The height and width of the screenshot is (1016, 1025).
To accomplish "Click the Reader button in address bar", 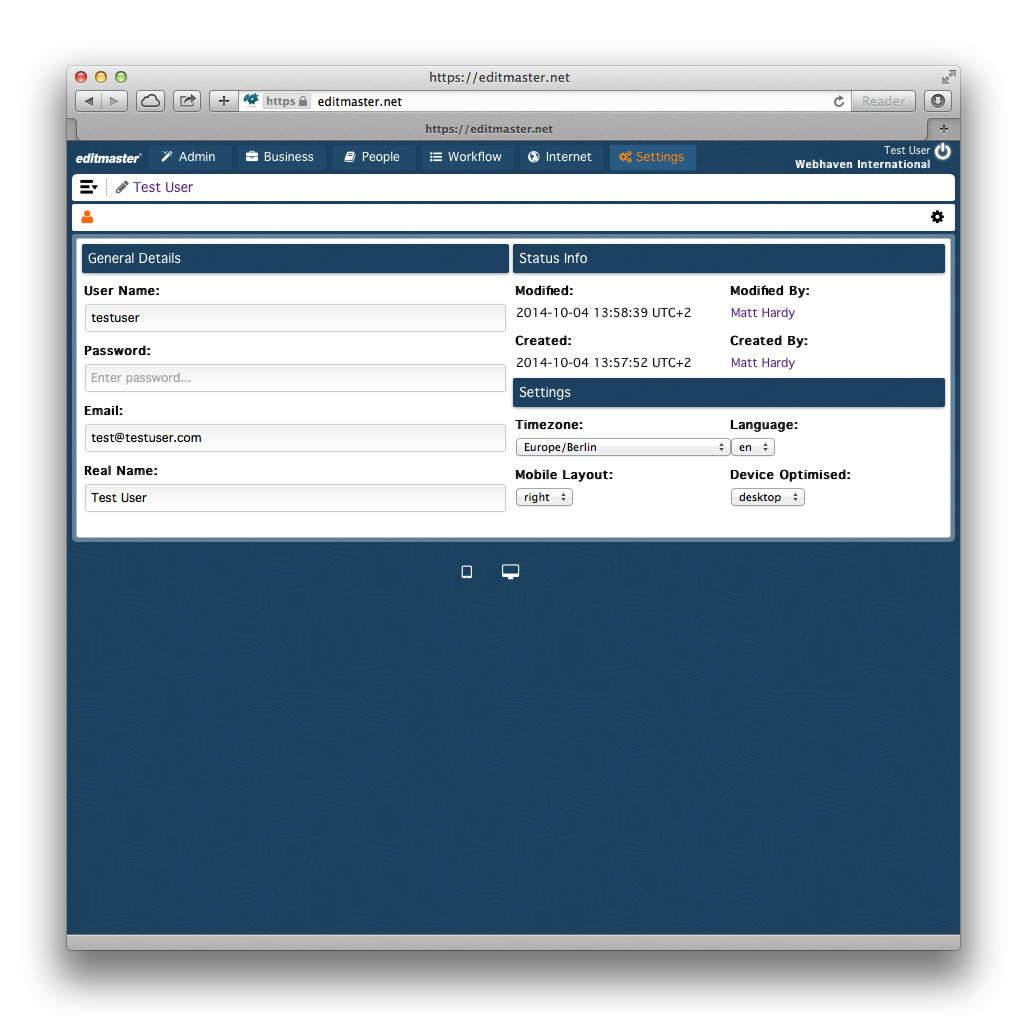I will 883,101.
